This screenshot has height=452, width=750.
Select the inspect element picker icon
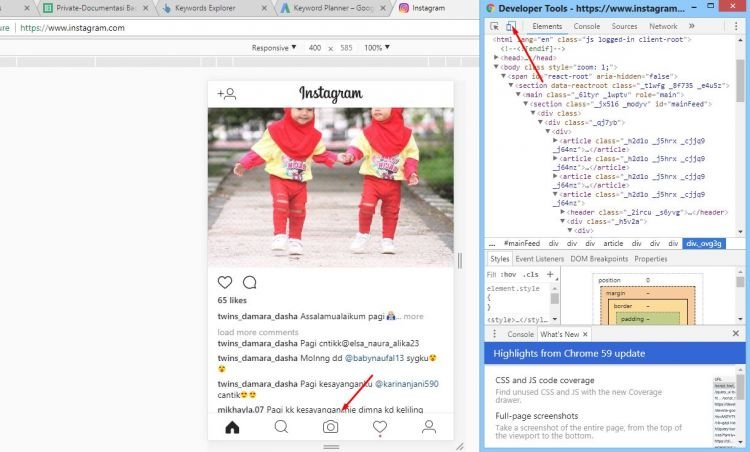pyautogui.click(x=495, y=26)
